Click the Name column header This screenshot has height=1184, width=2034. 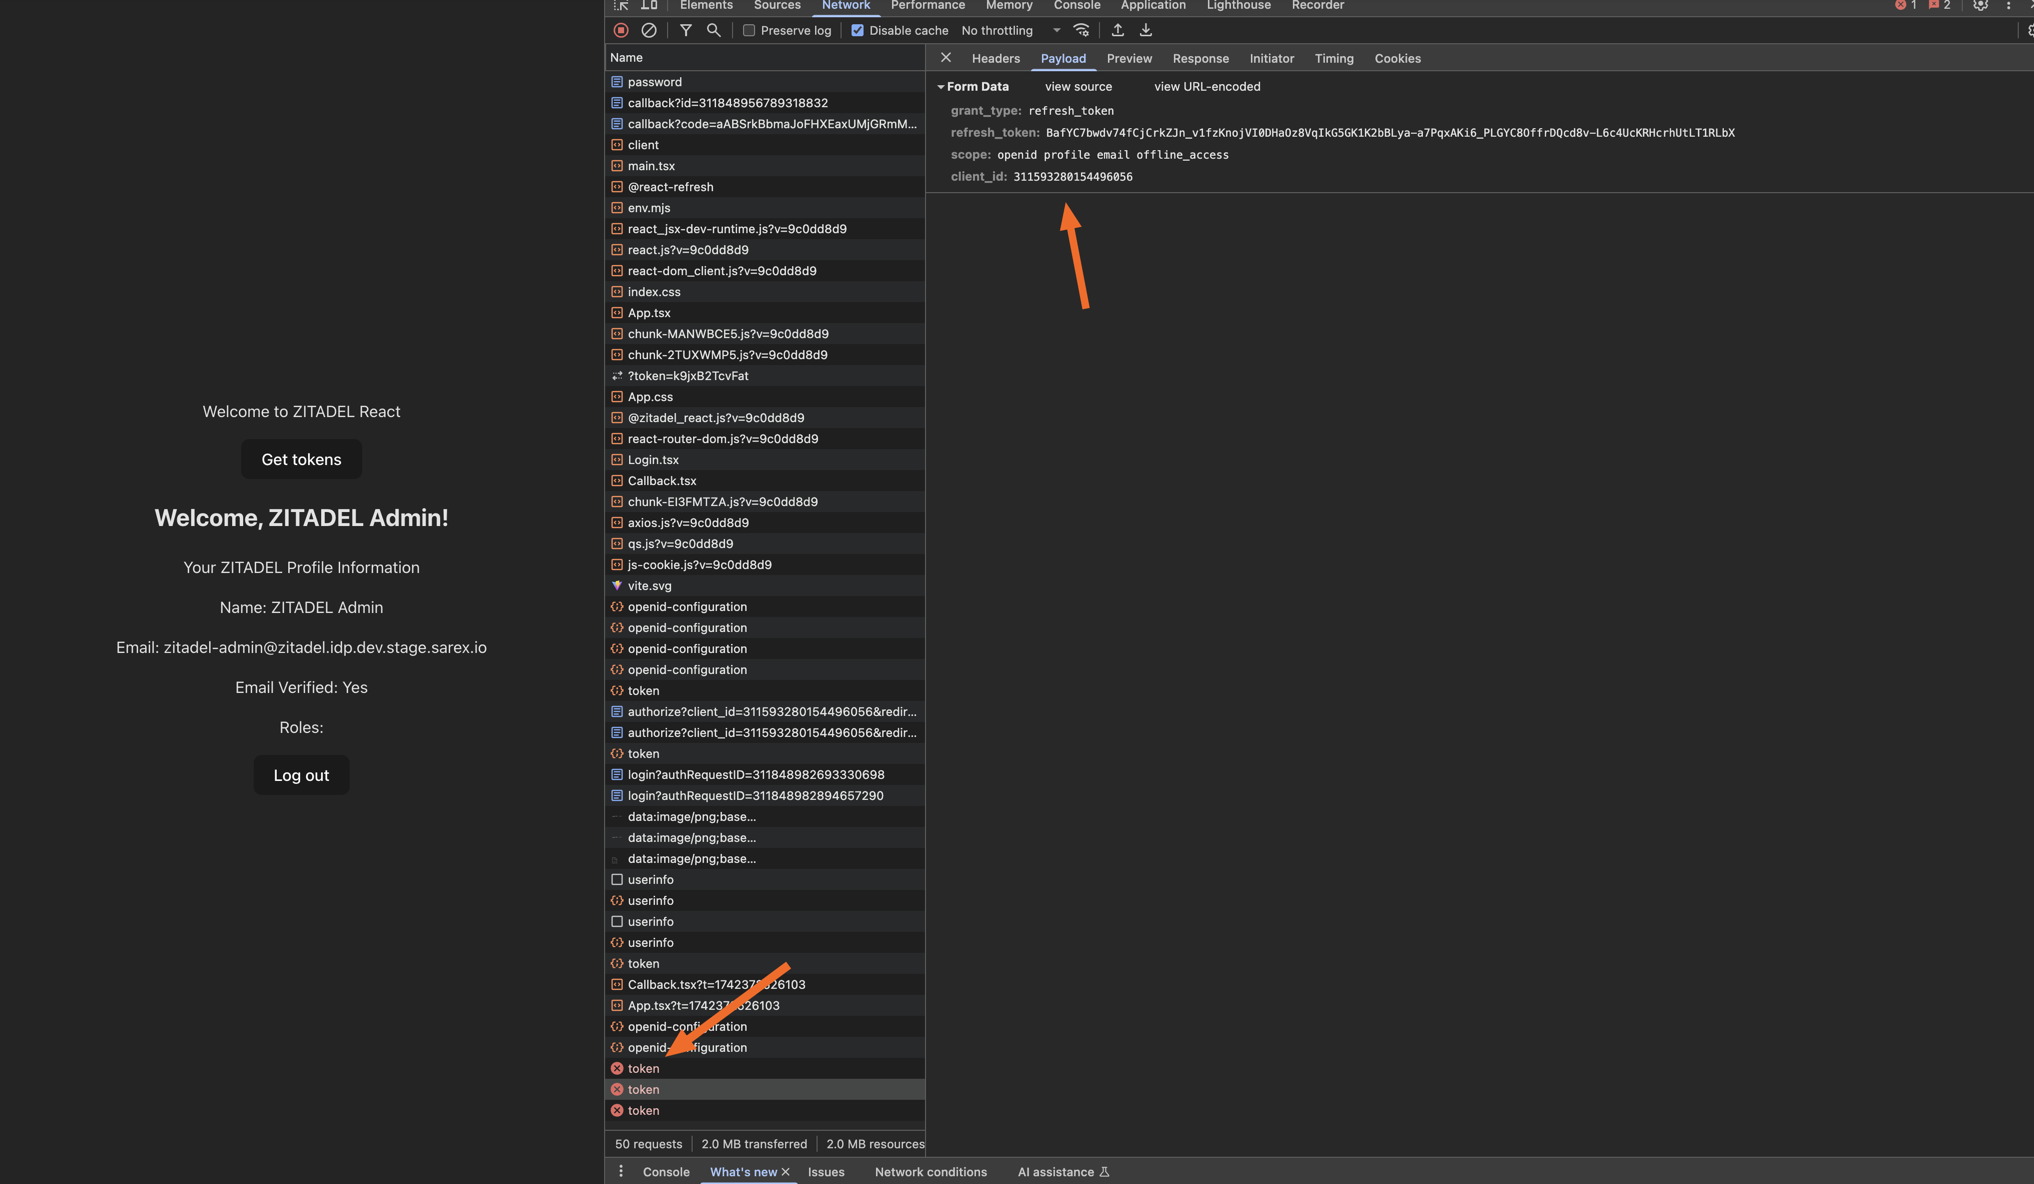tap(765, 58)
